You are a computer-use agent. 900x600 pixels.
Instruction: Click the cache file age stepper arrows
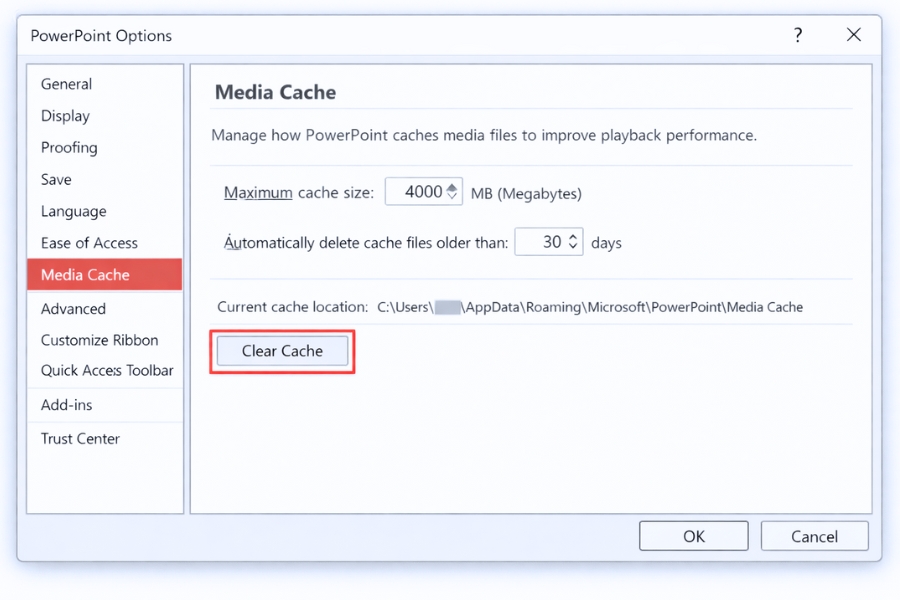[x=573, y=243]
